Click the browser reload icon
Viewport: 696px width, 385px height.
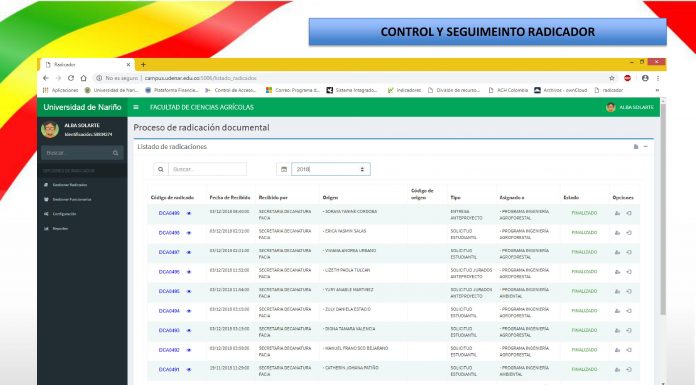(71, 78)
